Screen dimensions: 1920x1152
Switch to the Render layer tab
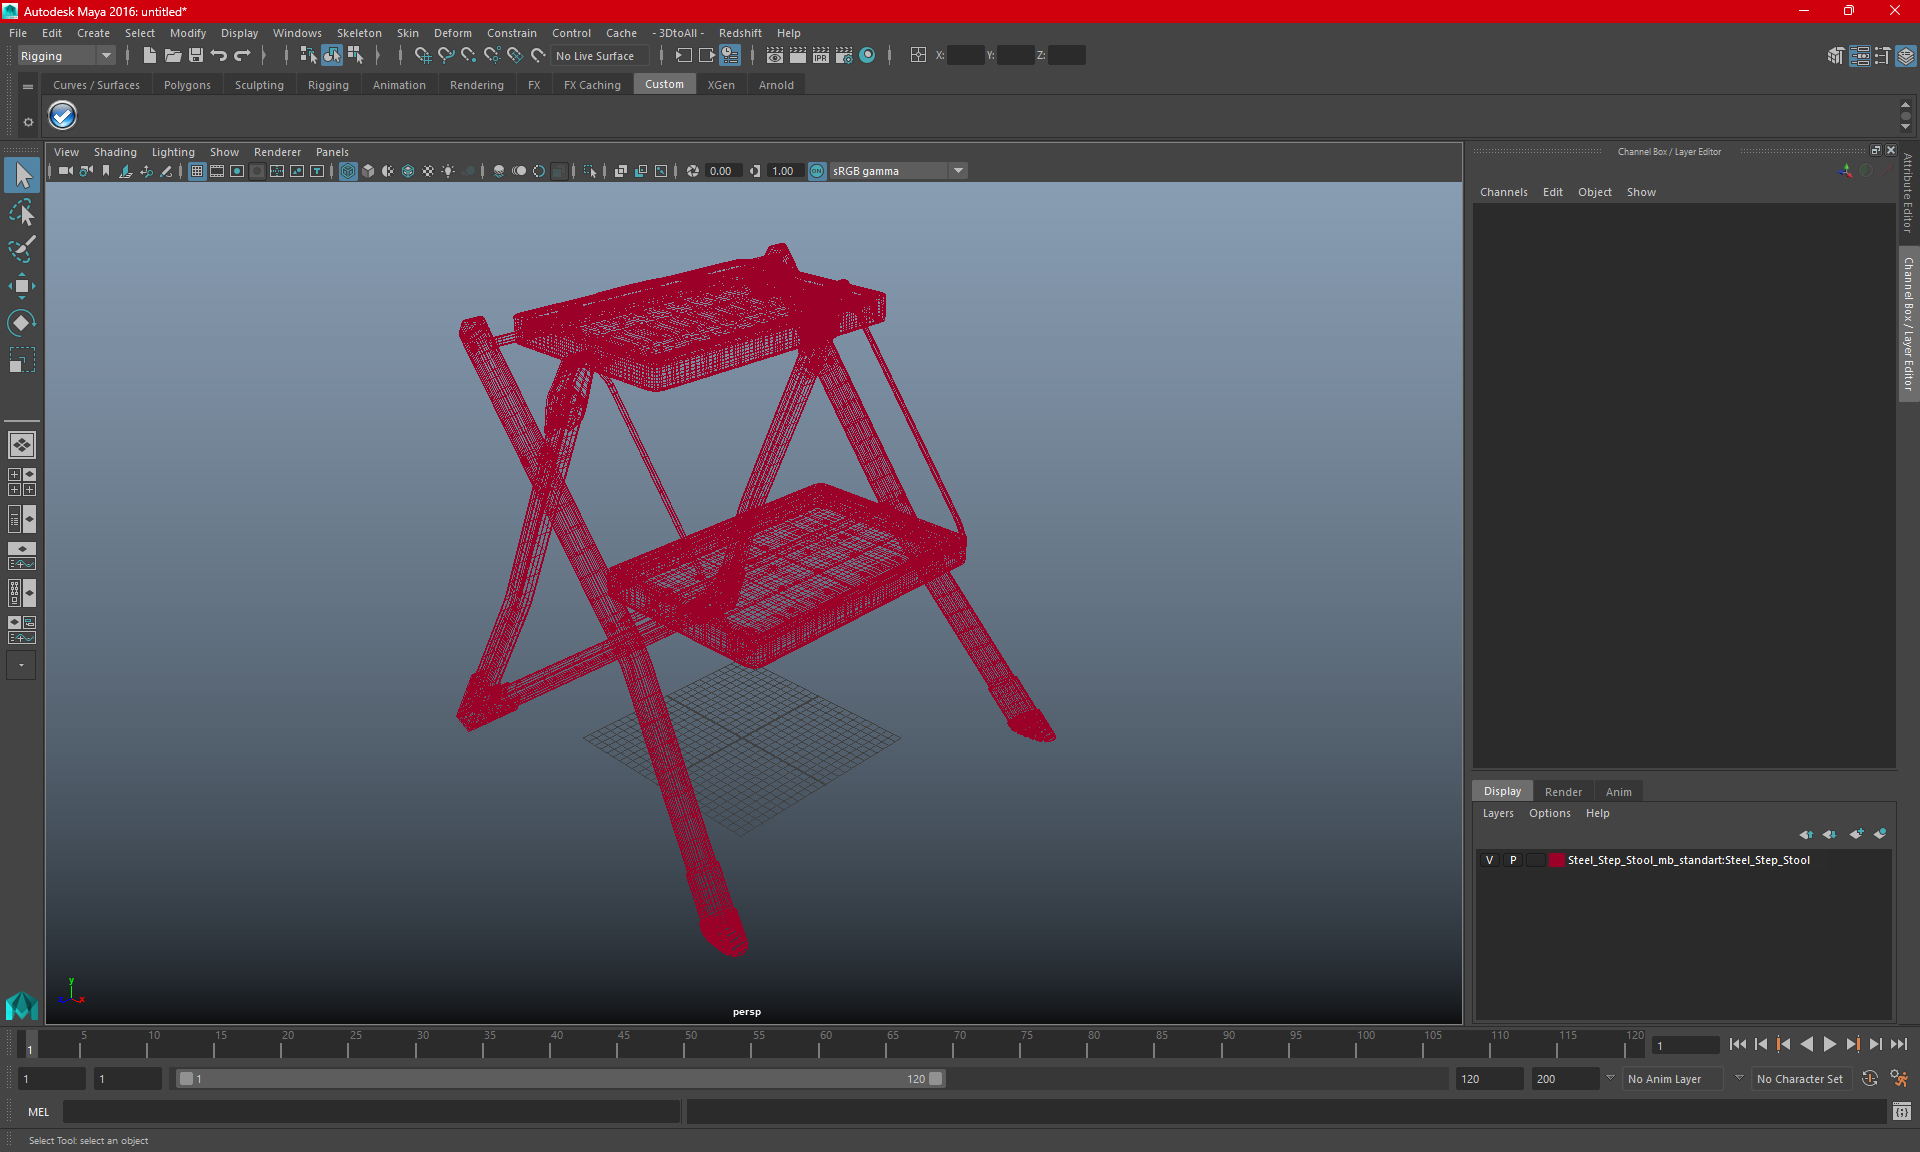1563,791
